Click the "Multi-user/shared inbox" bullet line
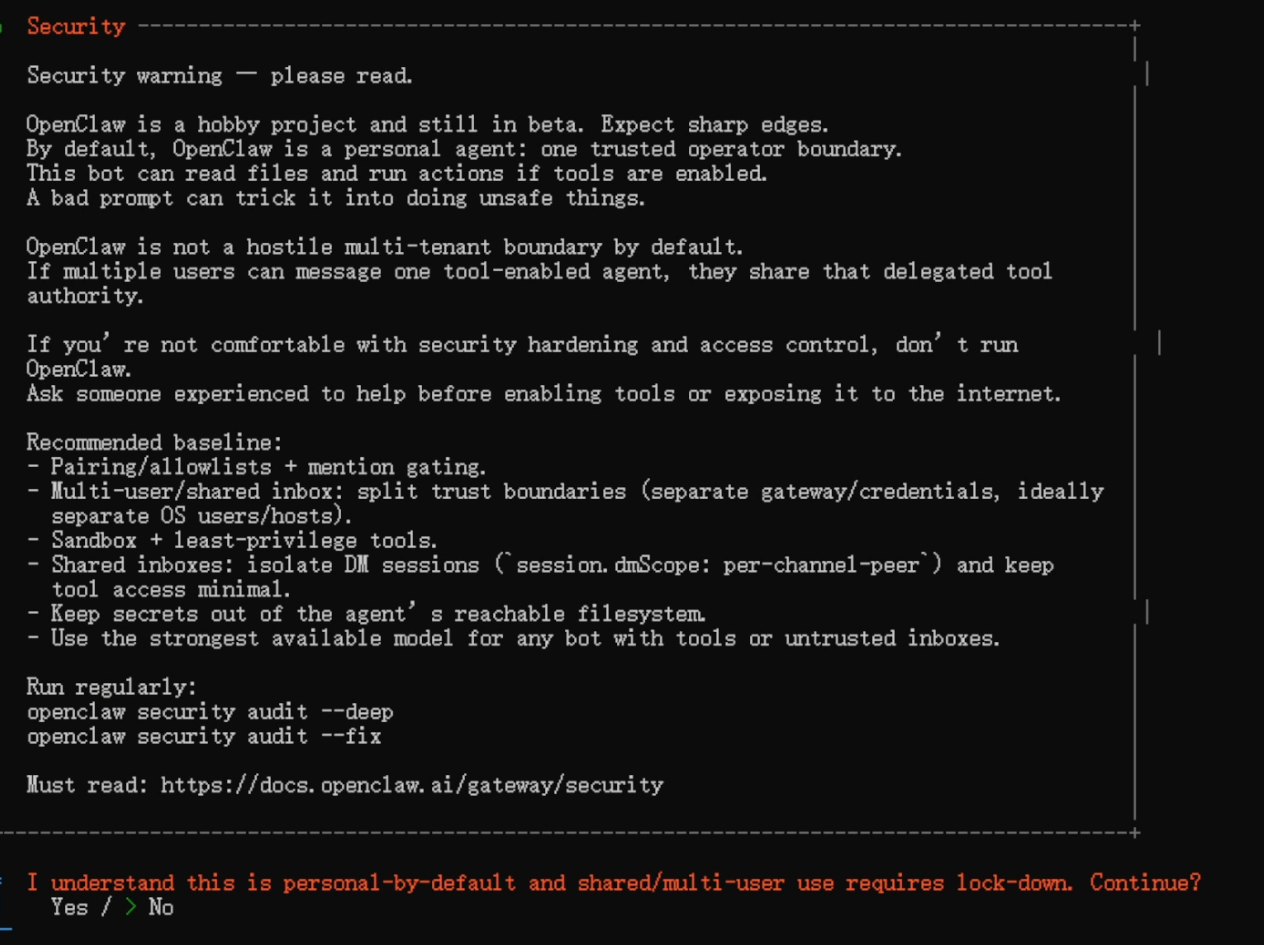This screenshot has width=1264, height=945. coord(577,492)
